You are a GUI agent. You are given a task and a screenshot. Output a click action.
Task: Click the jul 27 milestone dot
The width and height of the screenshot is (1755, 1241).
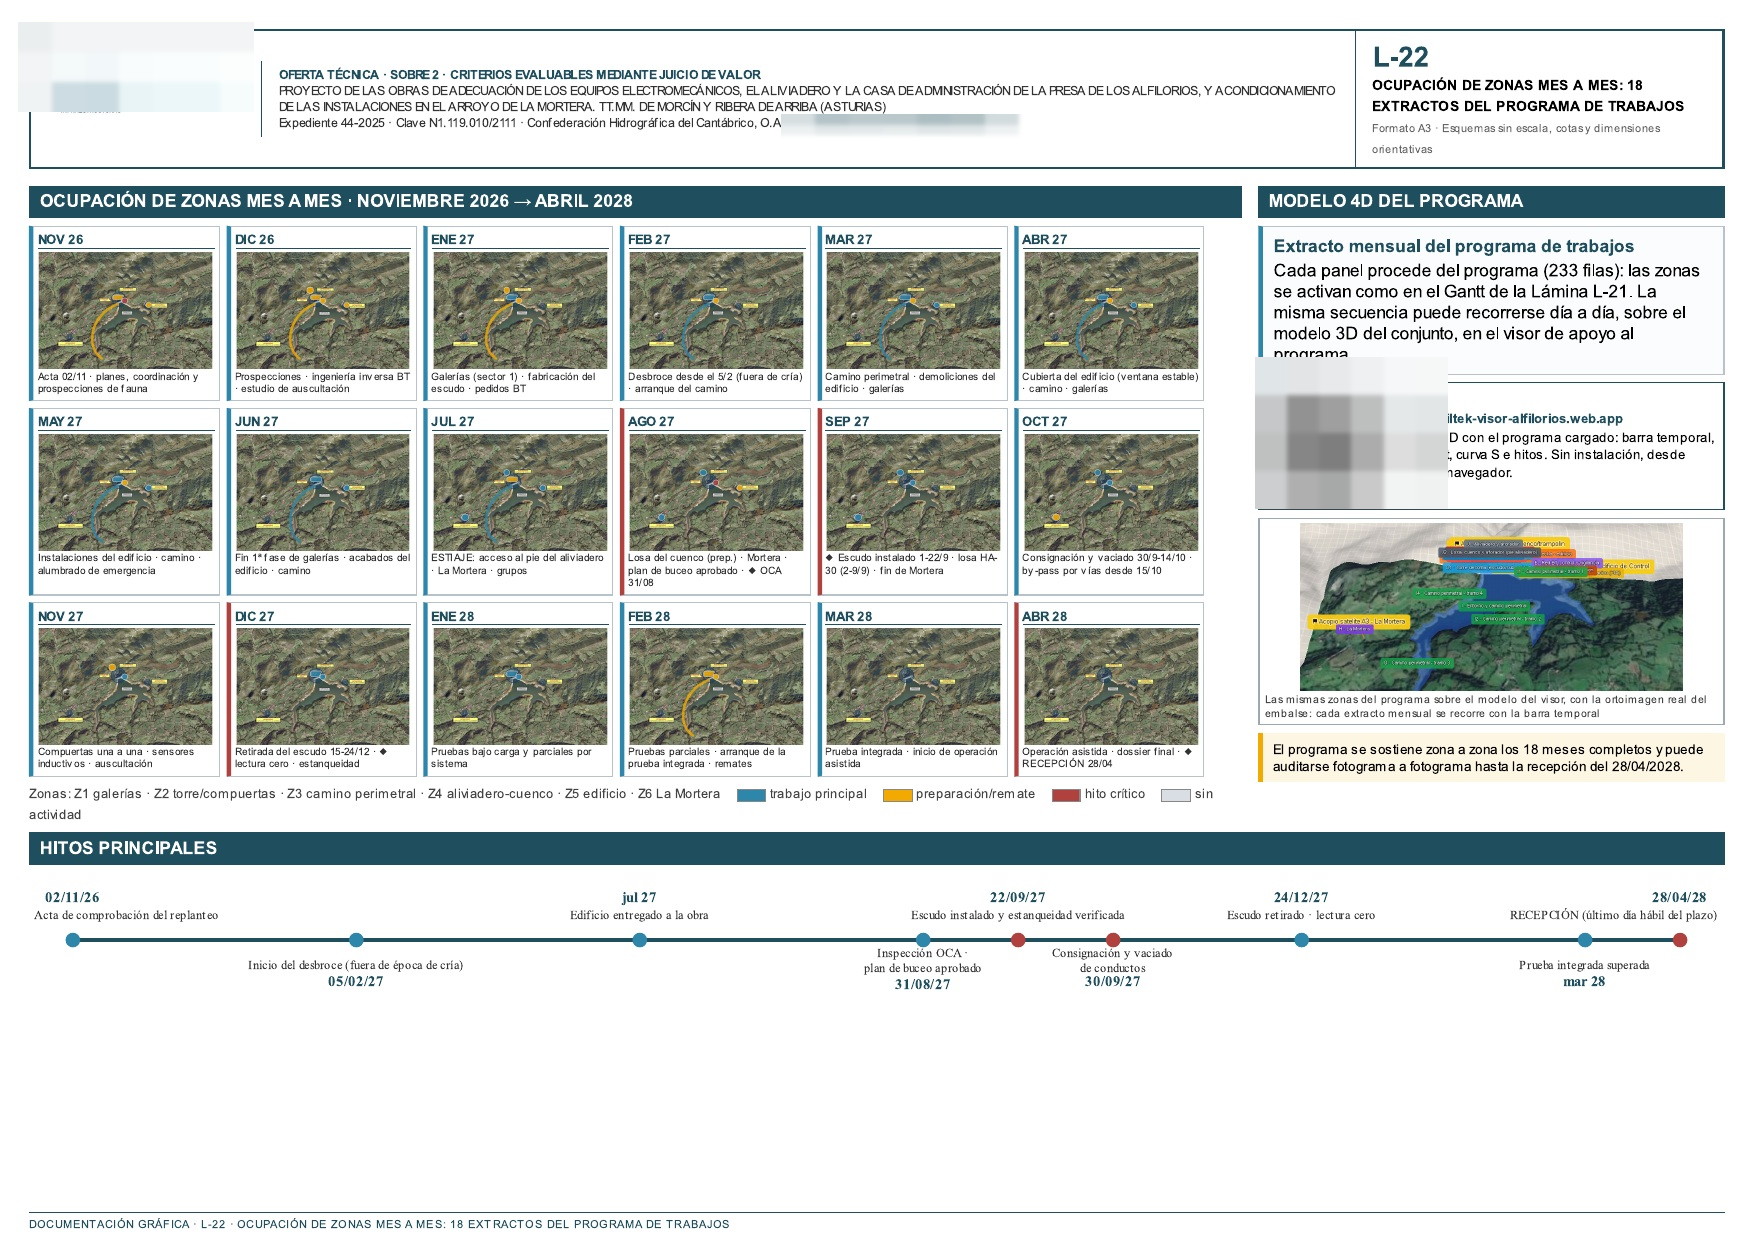[x=640, y=940]
